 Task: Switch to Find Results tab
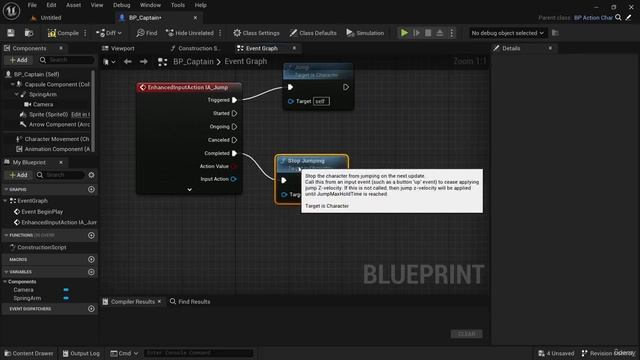[190, 302]
